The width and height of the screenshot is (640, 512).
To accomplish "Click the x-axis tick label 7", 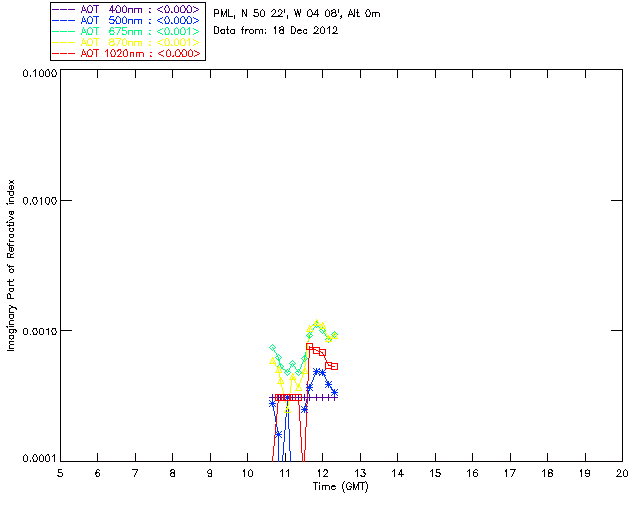I will [x=135, y=473].
